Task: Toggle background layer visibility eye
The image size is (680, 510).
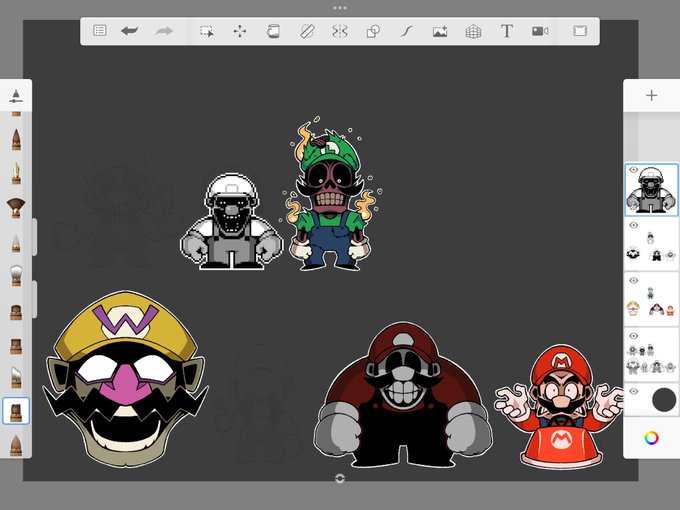Action: coord(633,391)
